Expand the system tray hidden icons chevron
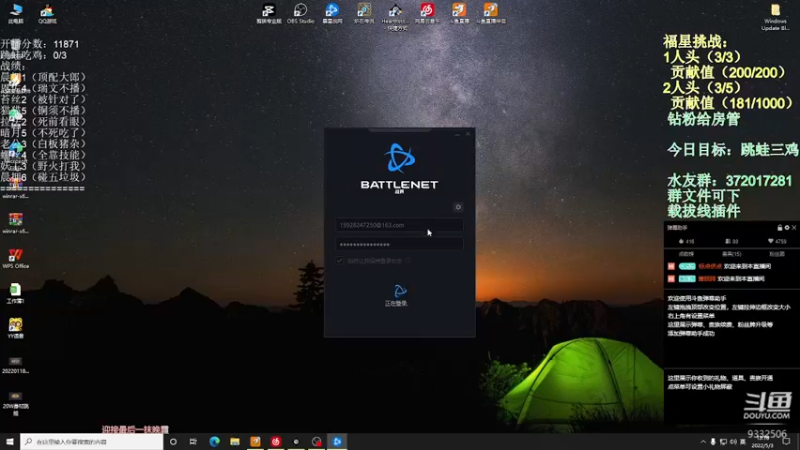The width and height of the screenshot is (800, 450). [703, 442]
